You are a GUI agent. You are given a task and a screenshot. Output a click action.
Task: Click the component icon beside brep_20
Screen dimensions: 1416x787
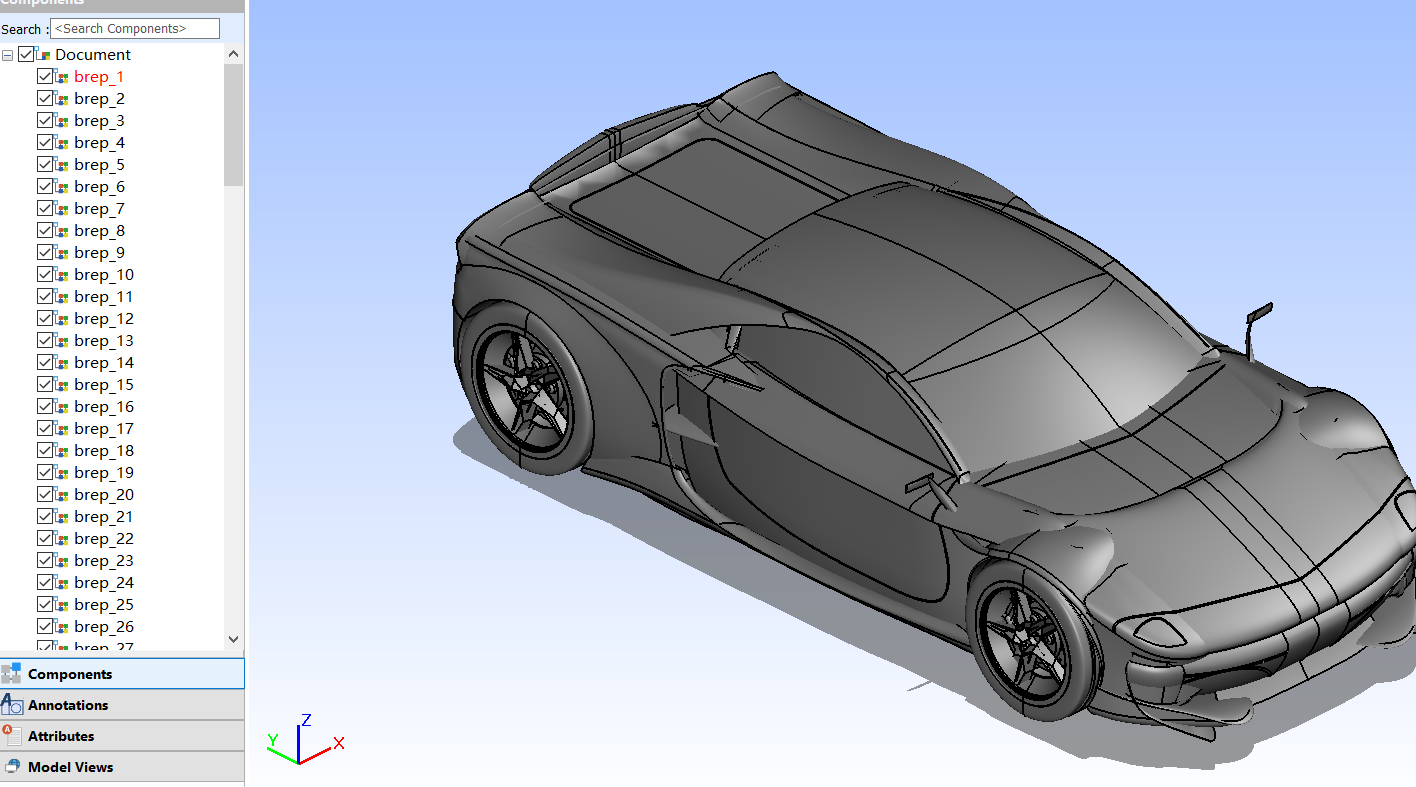pos(62,494)
